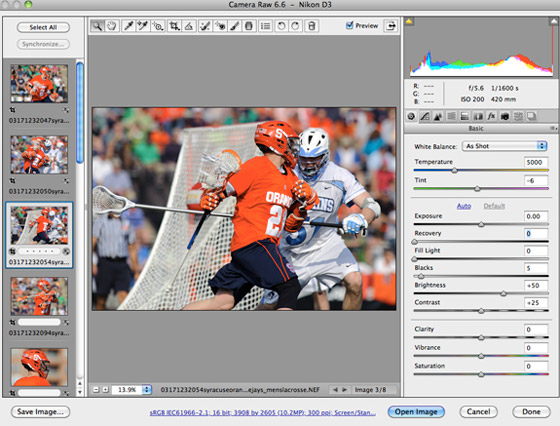This screenshot has height=426, width=560.
Task: Click the Blacks value field
Action: [x=536, y=268]
